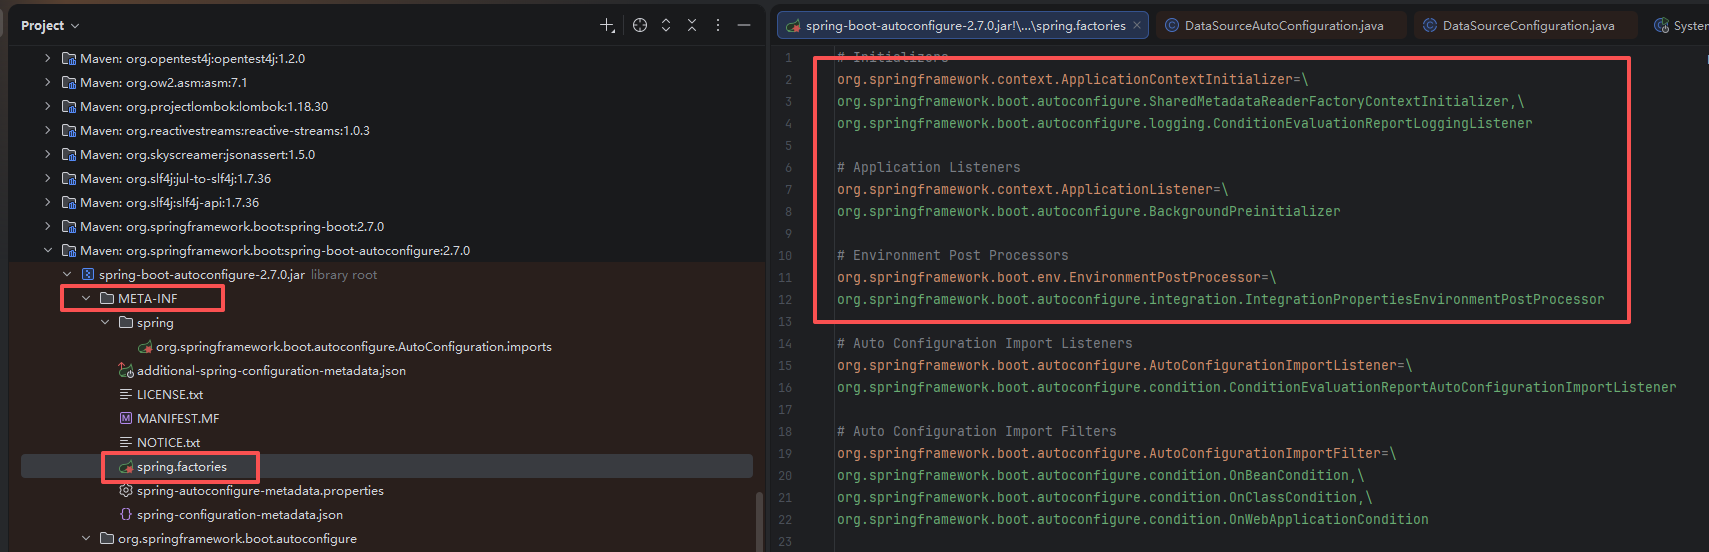
Task: Expand Maven jul-to-slf4j:1.7.36 node
Action: pos(47,178)
